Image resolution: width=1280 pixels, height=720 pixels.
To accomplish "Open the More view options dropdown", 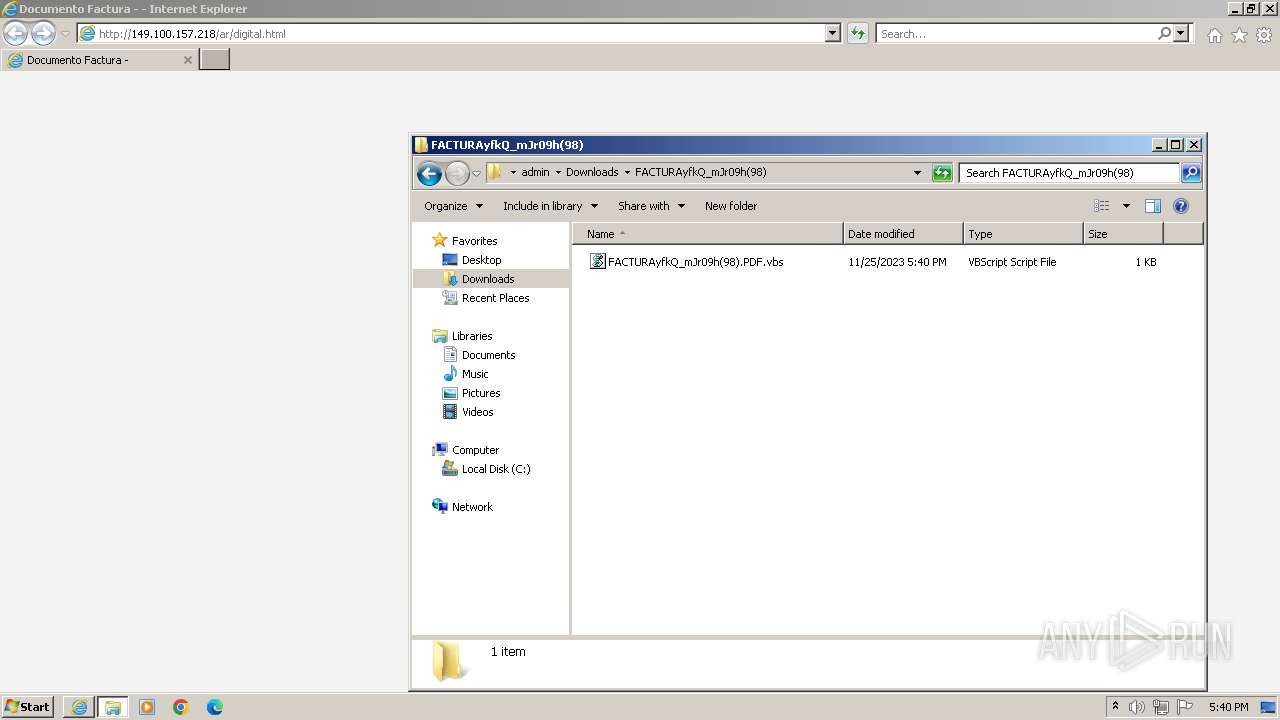I will 1126,206.
